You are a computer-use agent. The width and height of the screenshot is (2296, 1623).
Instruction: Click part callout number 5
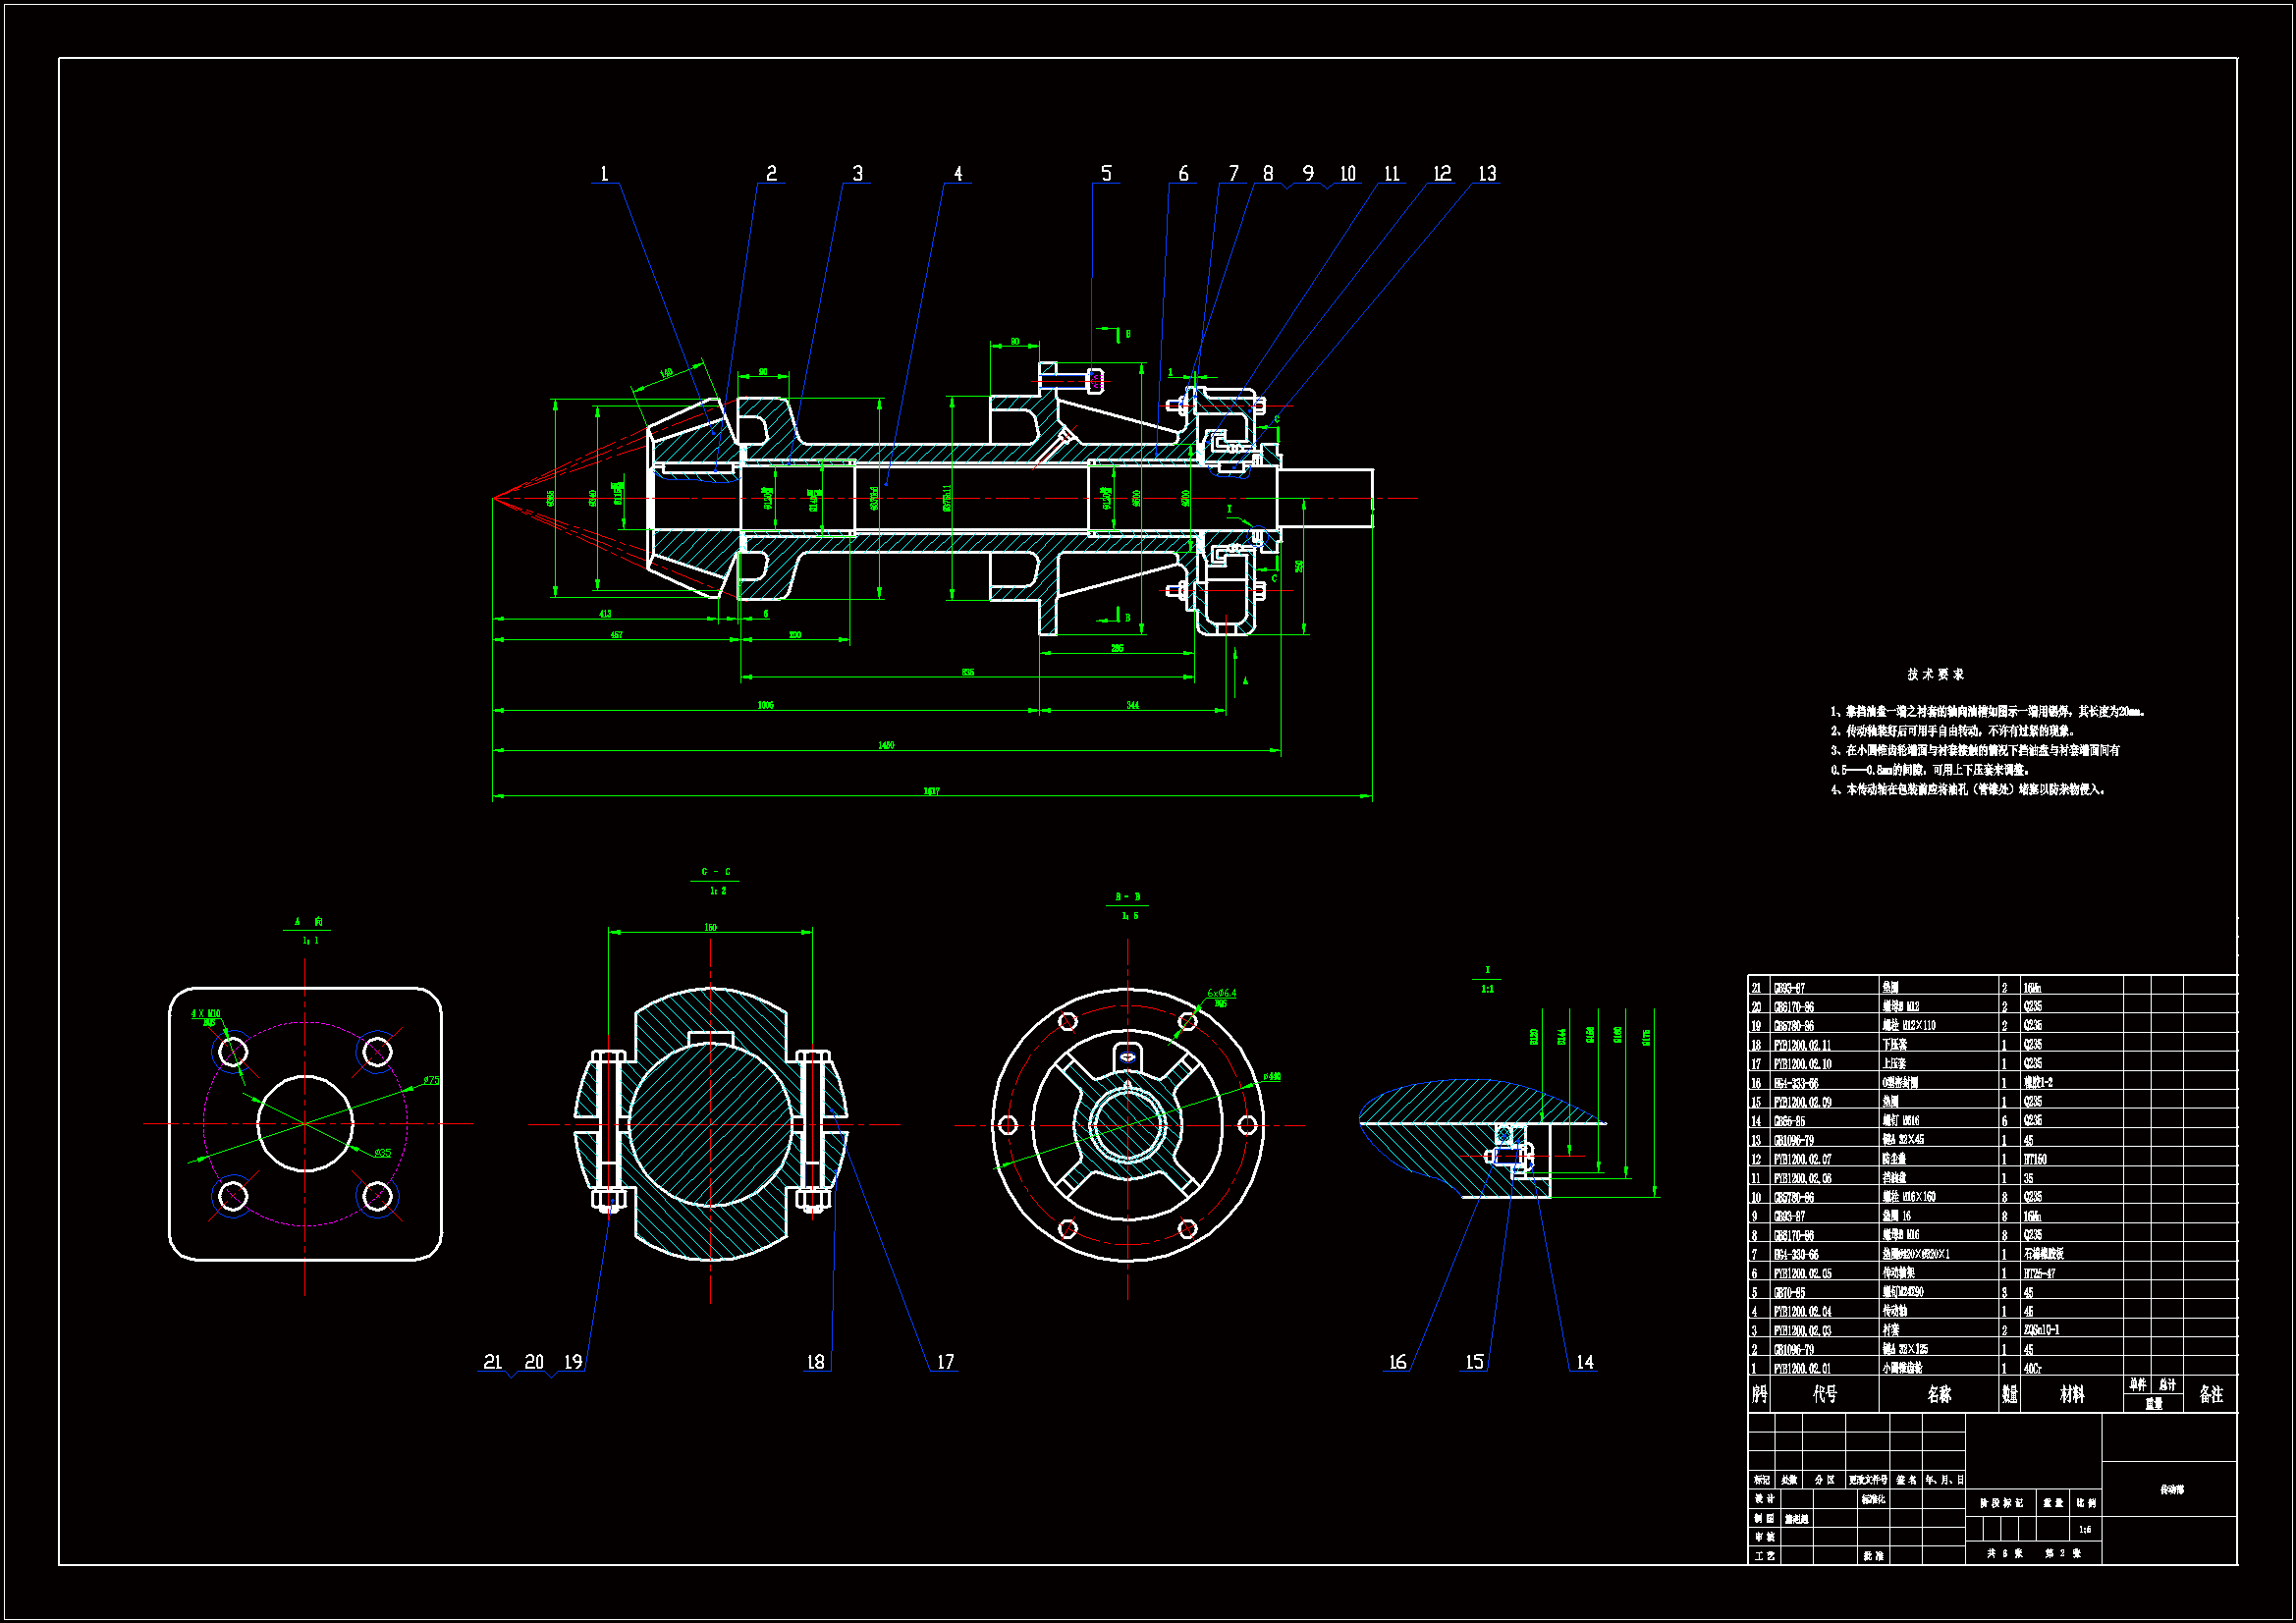(1106, 174)
